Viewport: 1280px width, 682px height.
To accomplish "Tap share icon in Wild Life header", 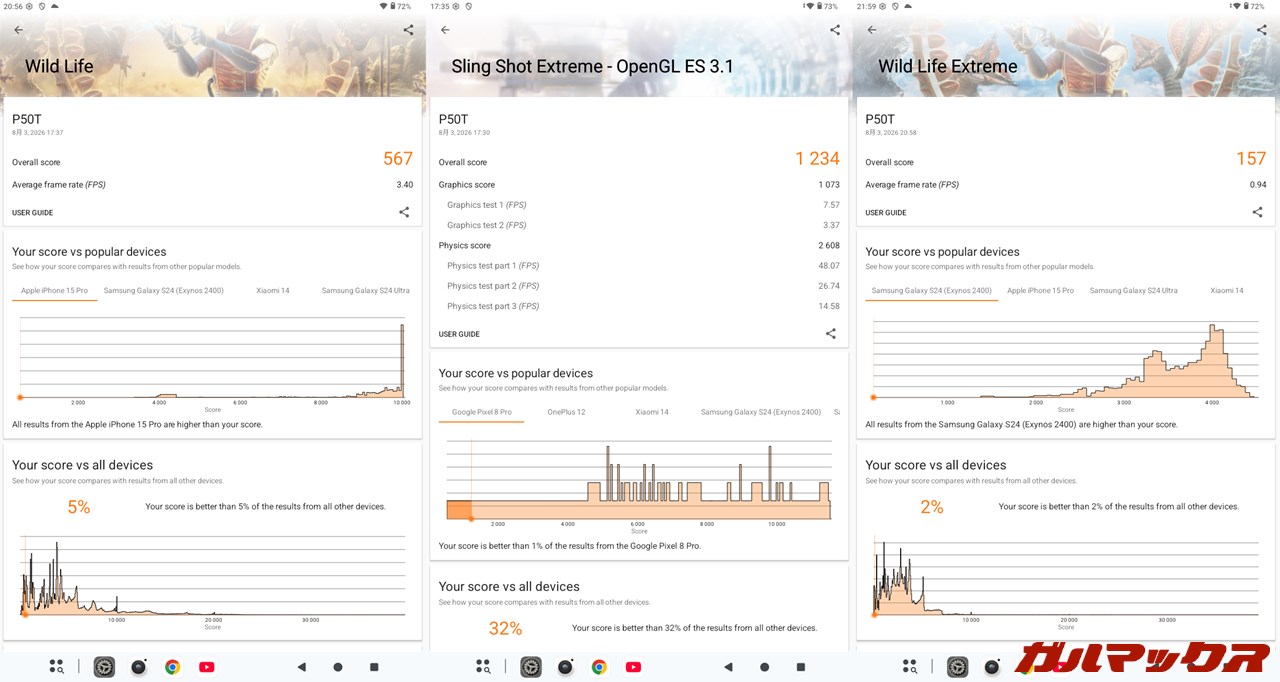I will tap(408, 30).
